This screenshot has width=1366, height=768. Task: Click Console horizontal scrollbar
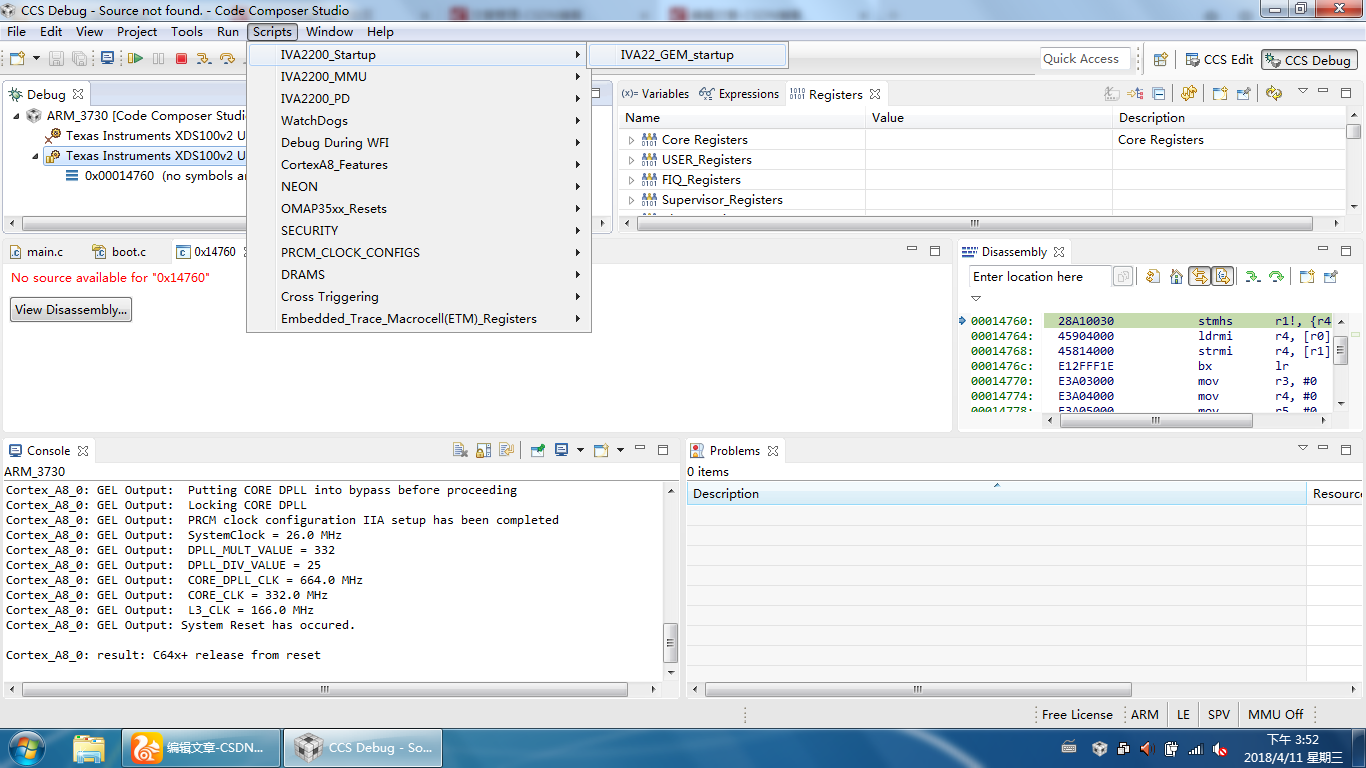tap(325, 689)
